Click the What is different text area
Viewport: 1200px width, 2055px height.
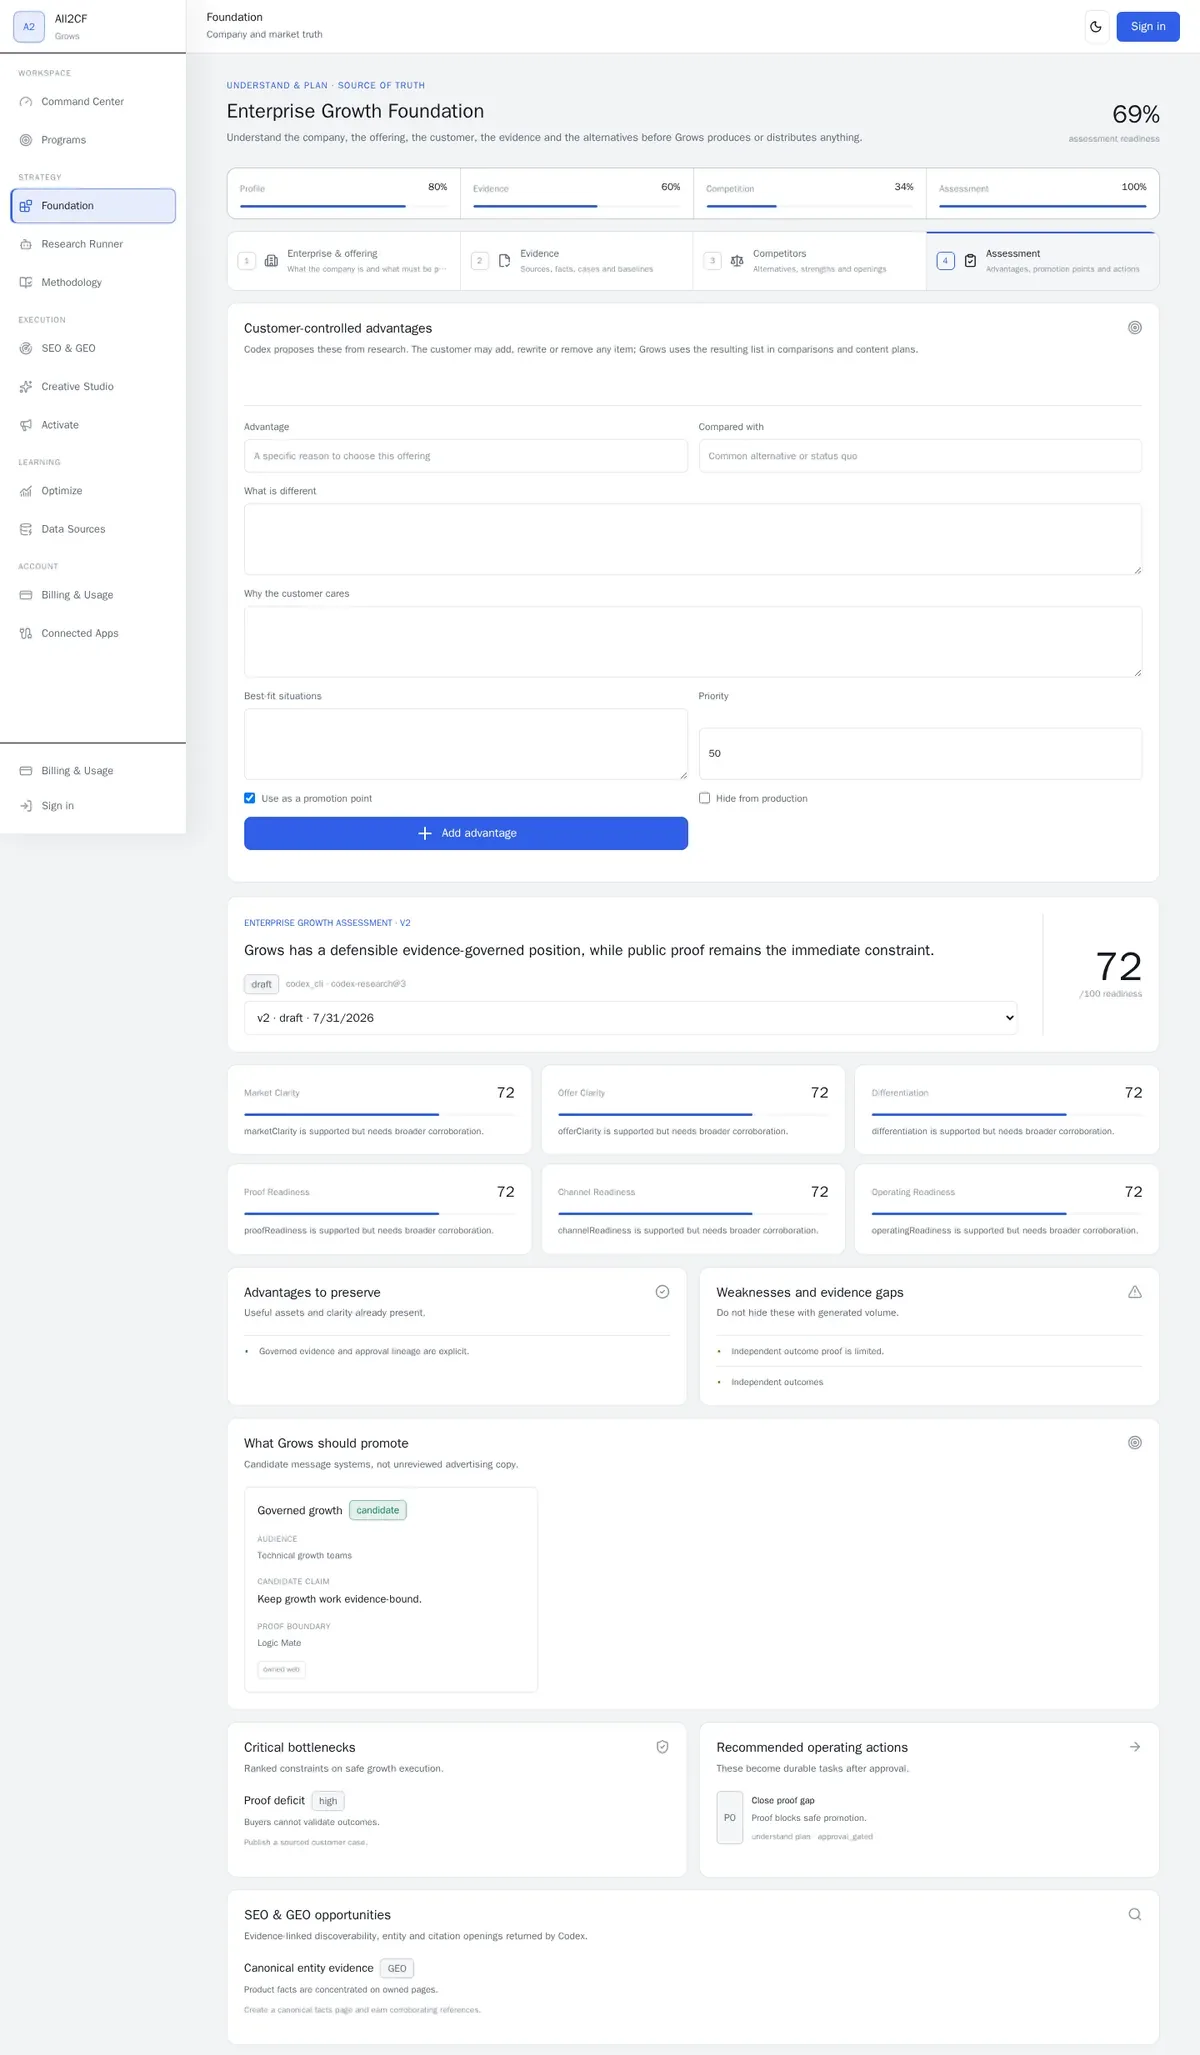coord(693,539)
